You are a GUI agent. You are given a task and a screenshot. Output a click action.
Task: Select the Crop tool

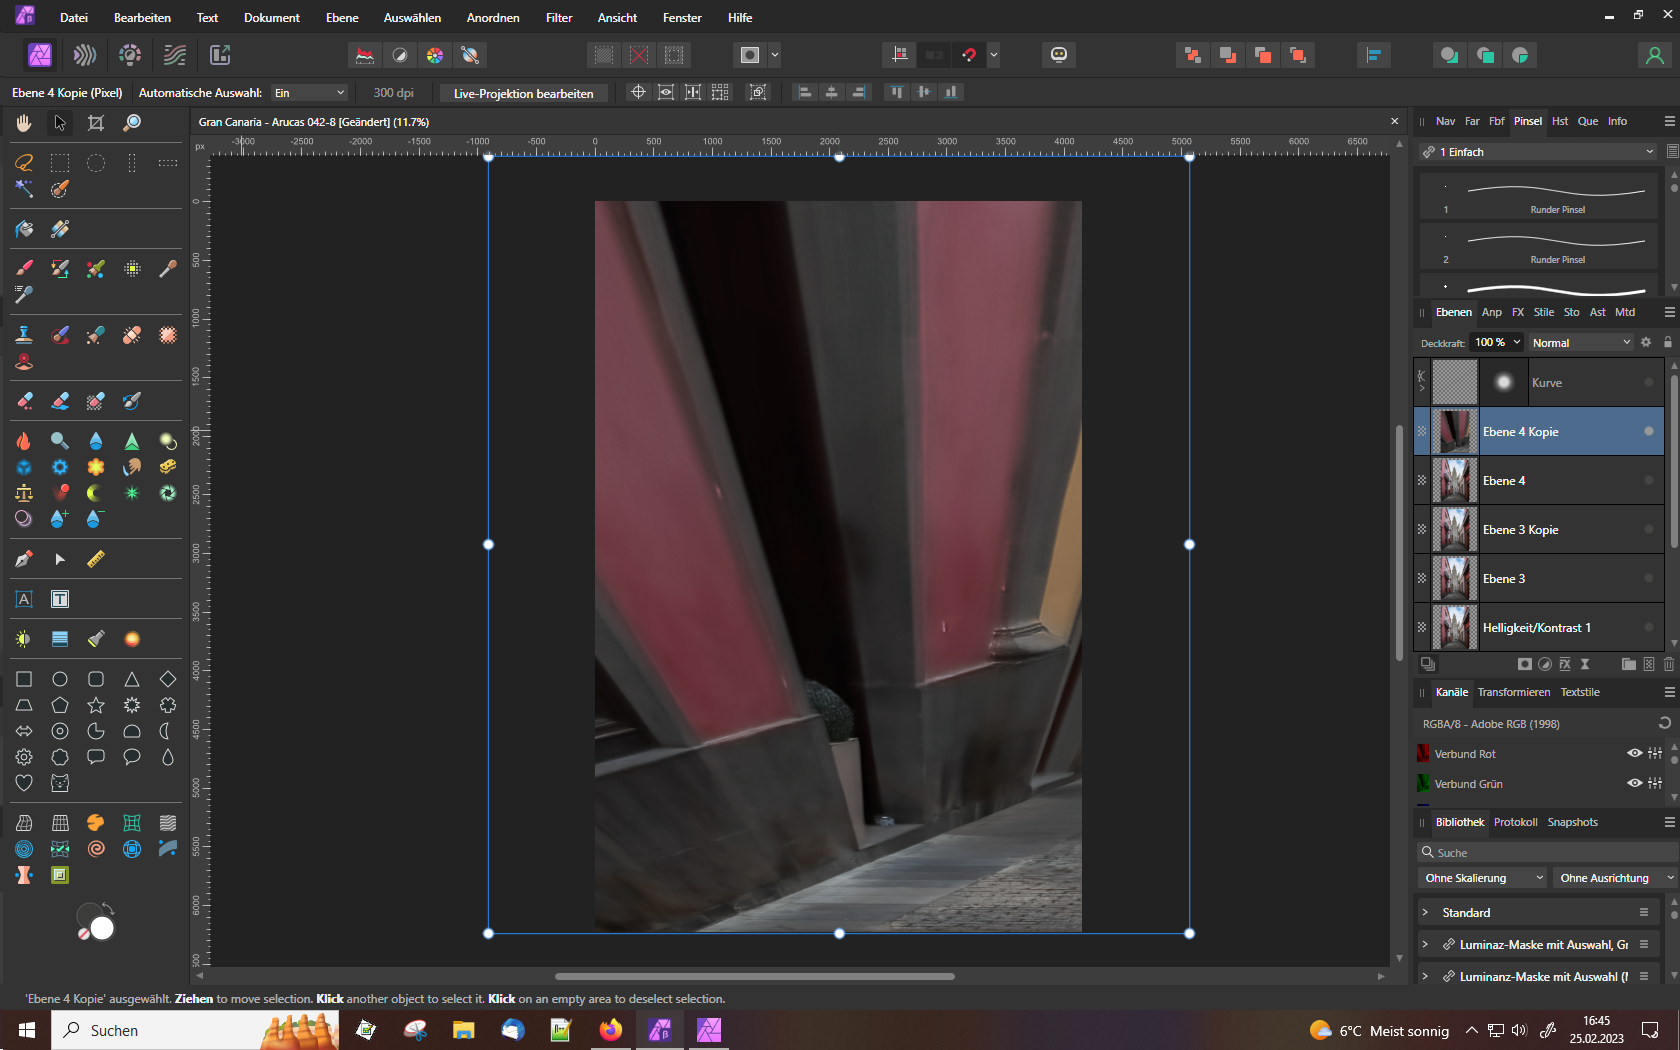point(96,123)
